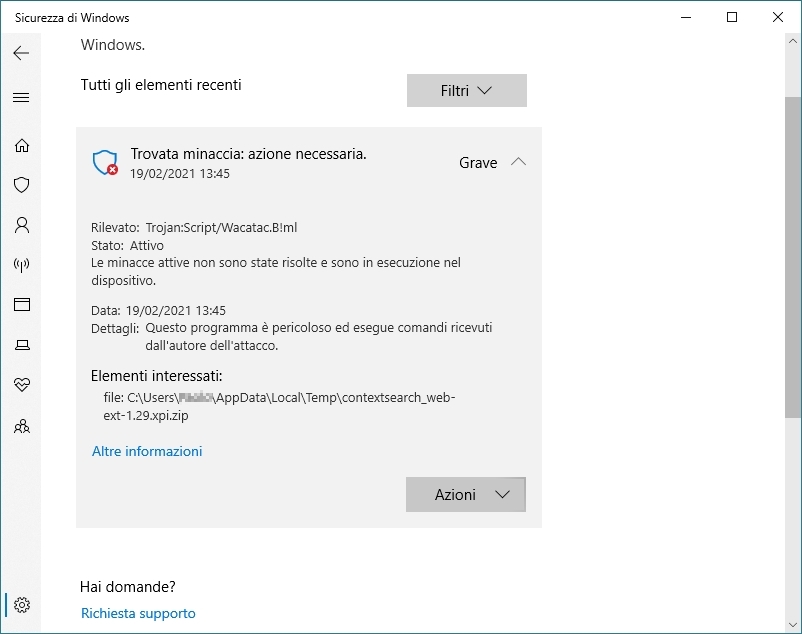Open the Filtri dropdown

click(x=466, y=90)
